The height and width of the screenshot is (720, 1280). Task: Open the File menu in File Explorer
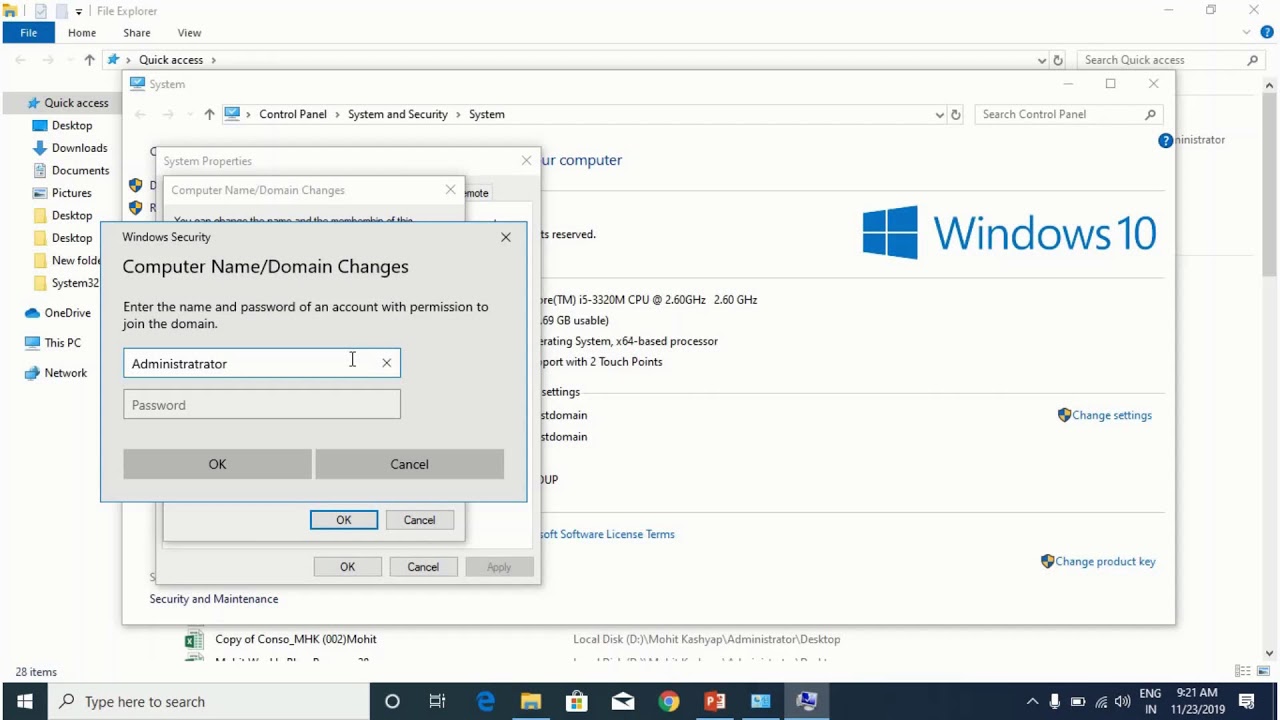pos(29,33)
